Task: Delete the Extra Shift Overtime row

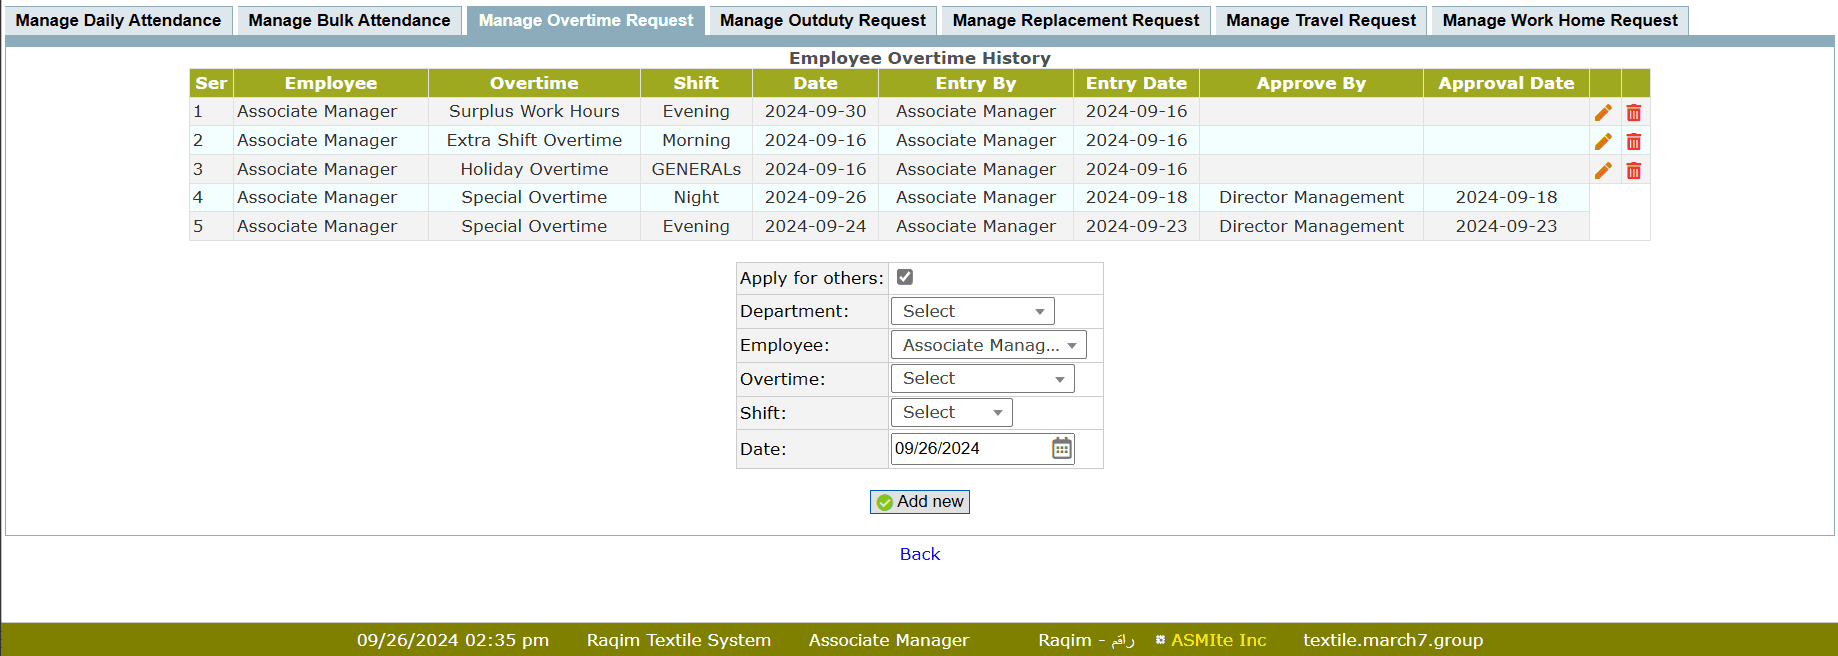Action: (1633, 142)
